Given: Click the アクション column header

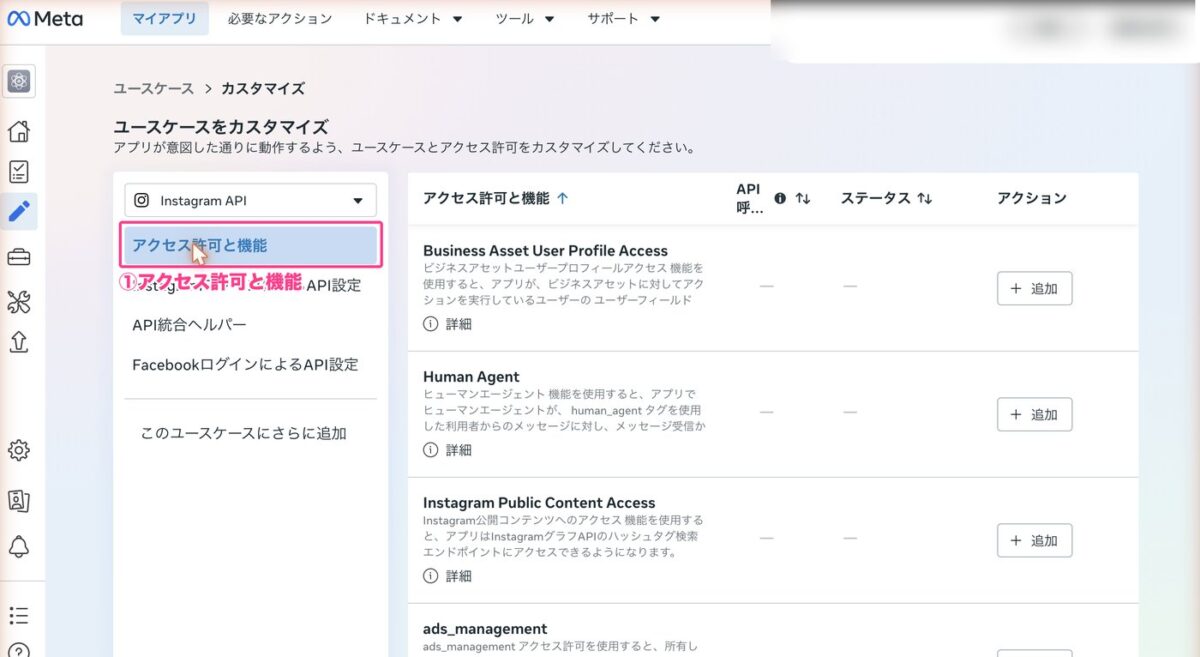Looking at the screenshot, I should (1032, 198).
